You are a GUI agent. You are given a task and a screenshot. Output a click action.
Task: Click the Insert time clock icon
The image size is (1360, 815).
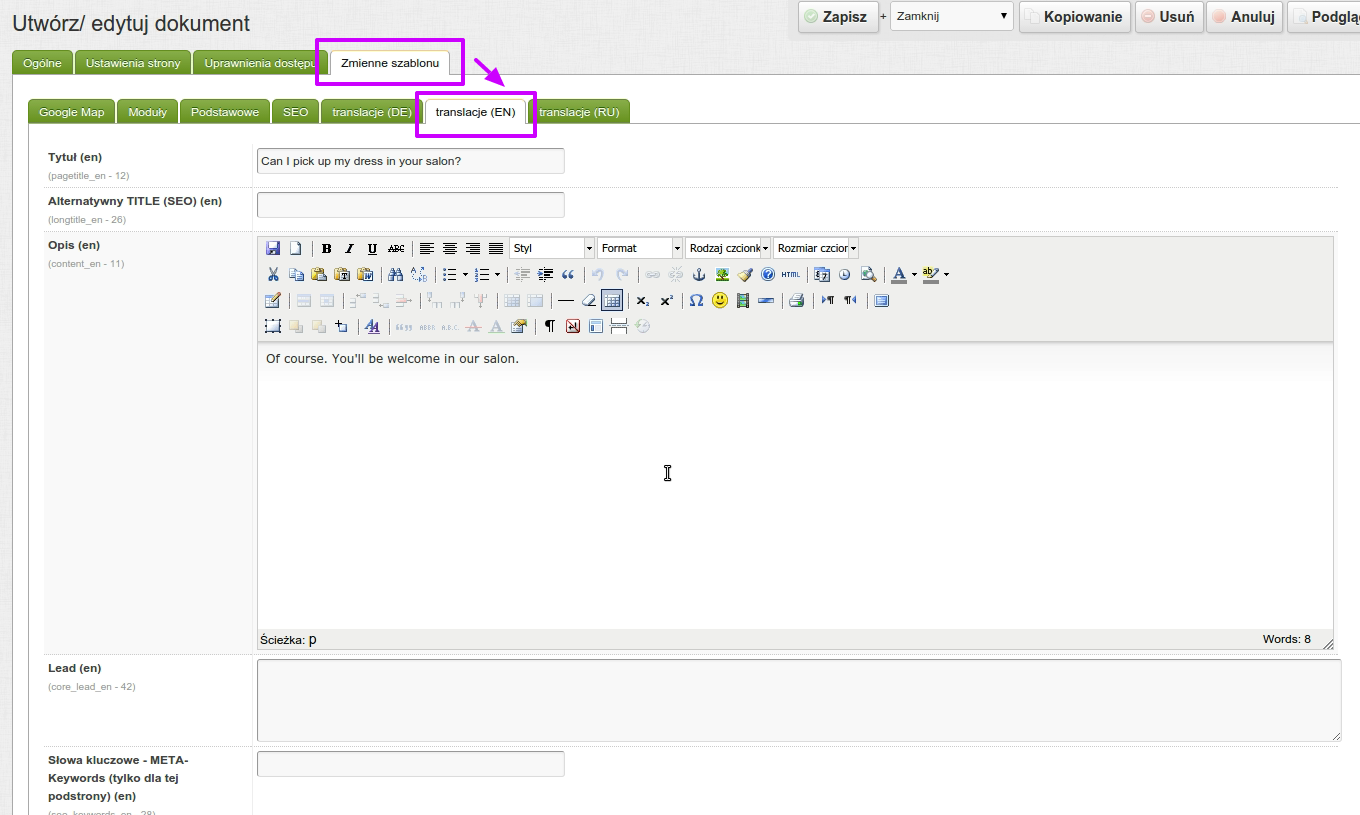(844, 274)
